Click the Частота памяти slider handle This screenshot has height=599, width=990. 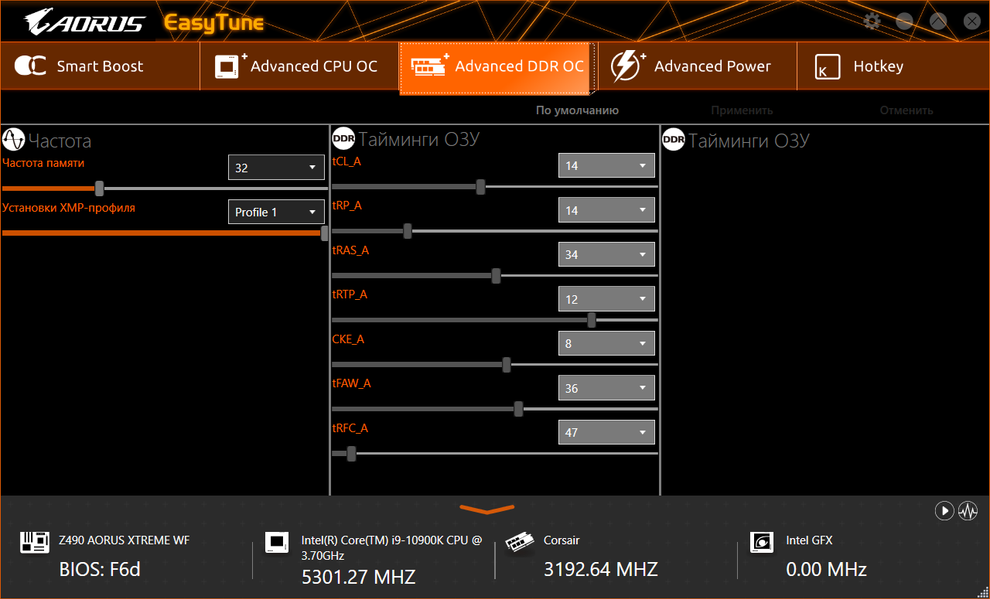99,188
